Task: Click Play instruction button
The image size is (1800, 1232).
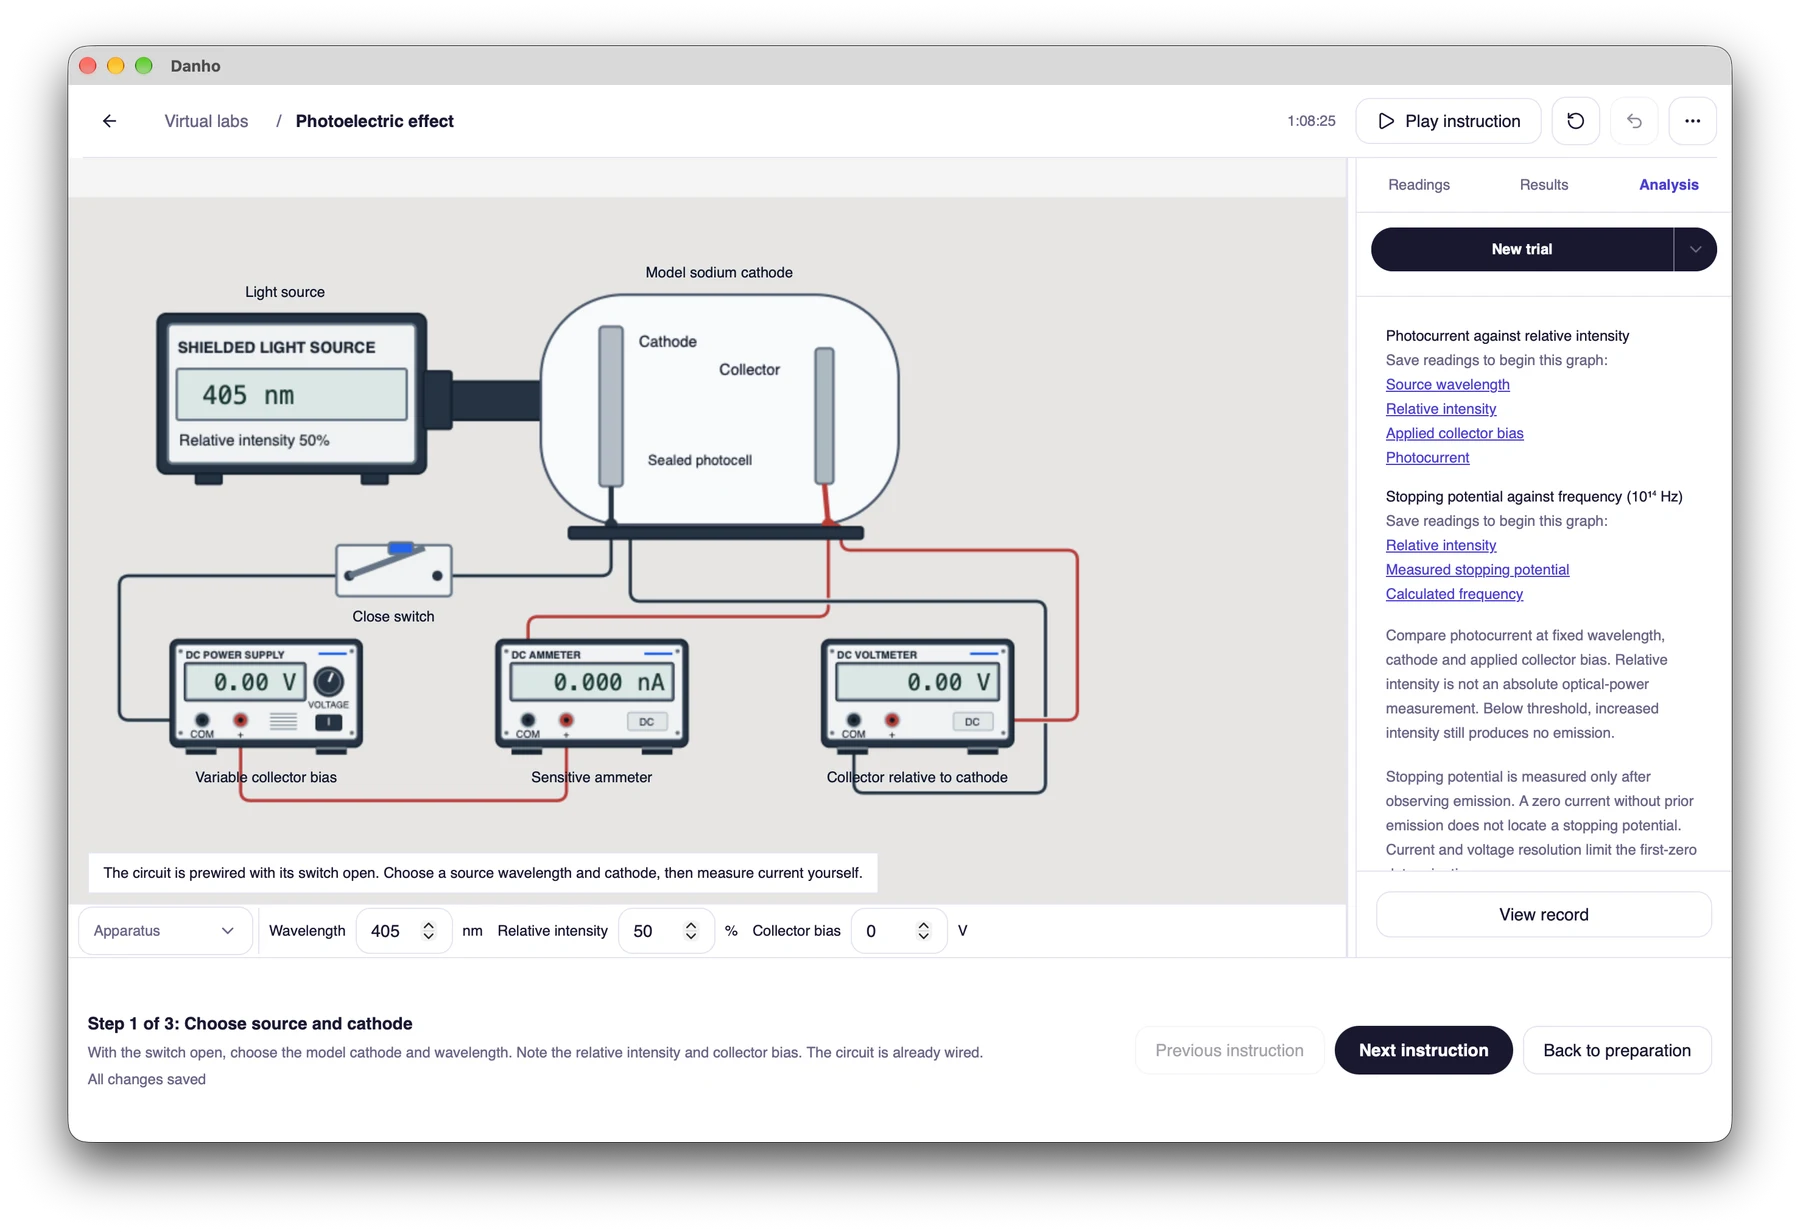Action: tap(1448, 121)
